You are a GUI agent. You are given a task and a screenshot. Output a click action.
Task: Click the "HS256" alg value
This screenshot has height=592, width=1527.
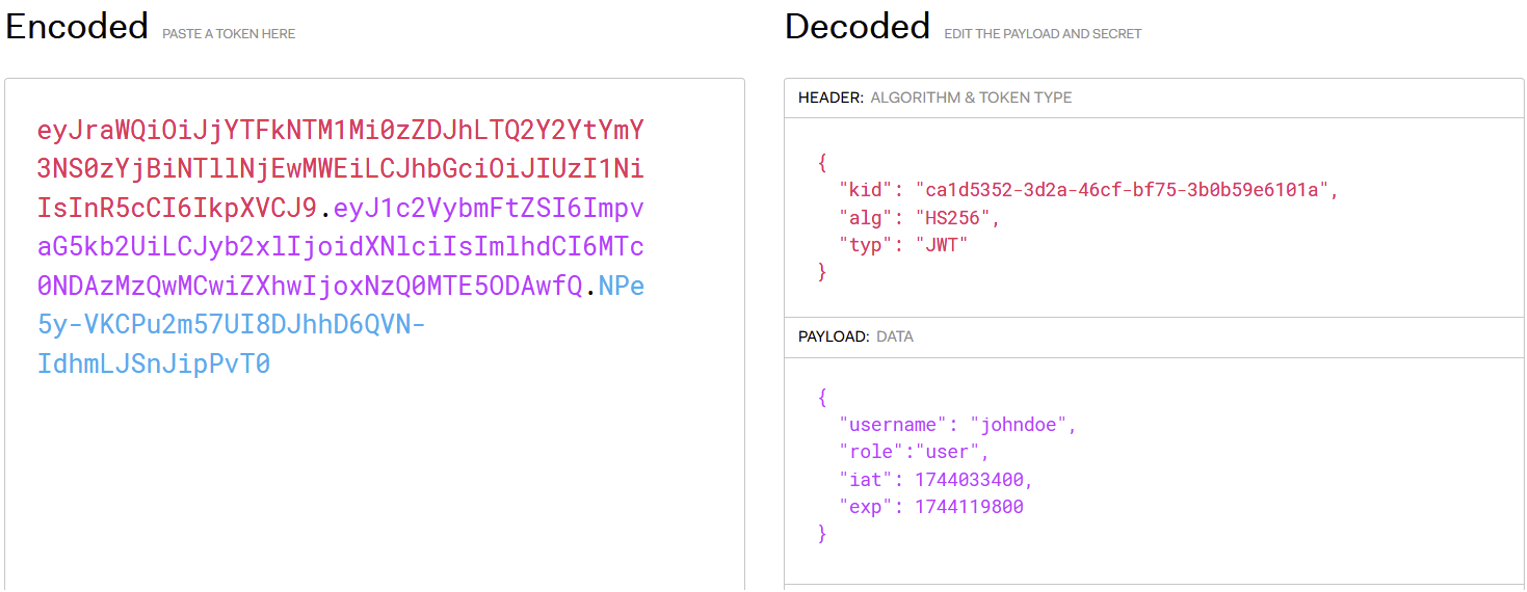(956, 217)
